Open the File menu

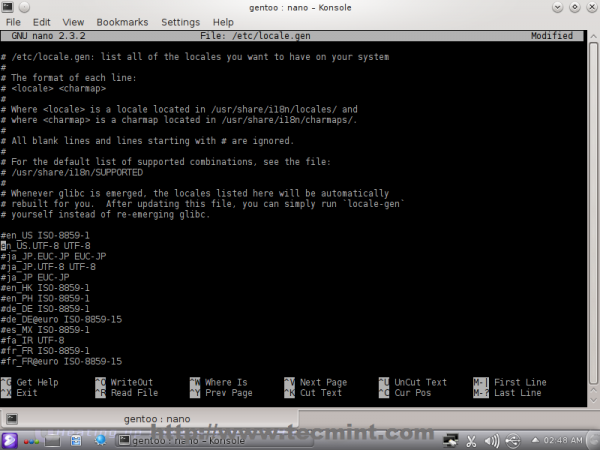point(13,22)
